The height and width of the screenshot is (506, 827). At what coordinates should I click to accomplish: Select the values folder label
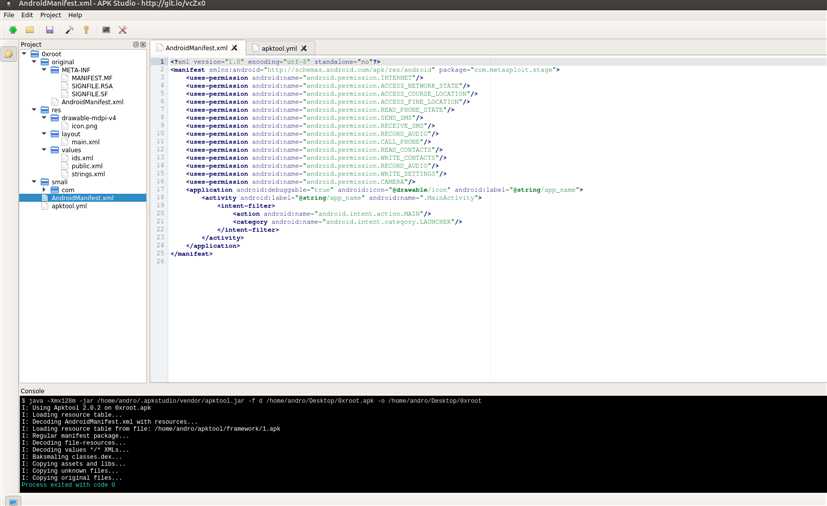pos(71,150)
